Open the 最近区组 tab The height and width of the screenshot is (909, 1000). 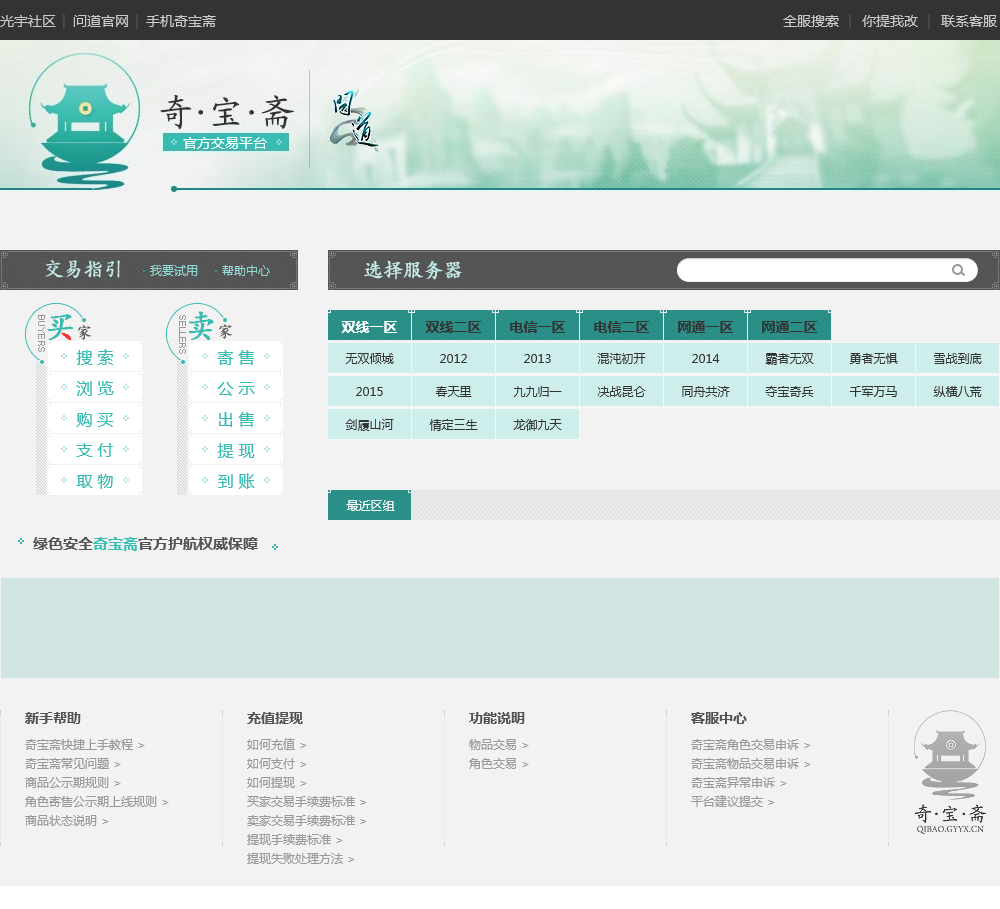[369, 505]
